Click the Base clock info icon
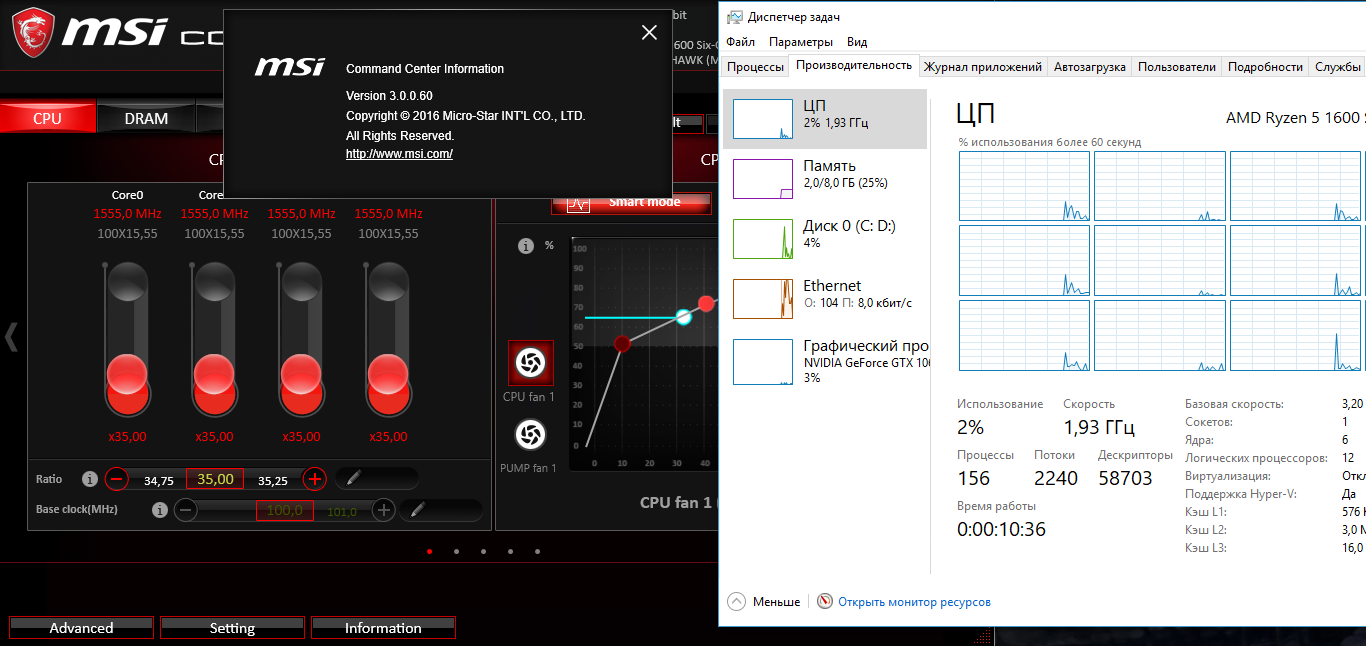The width and height of the screenshot is (1366, 646). click(159, 510)
